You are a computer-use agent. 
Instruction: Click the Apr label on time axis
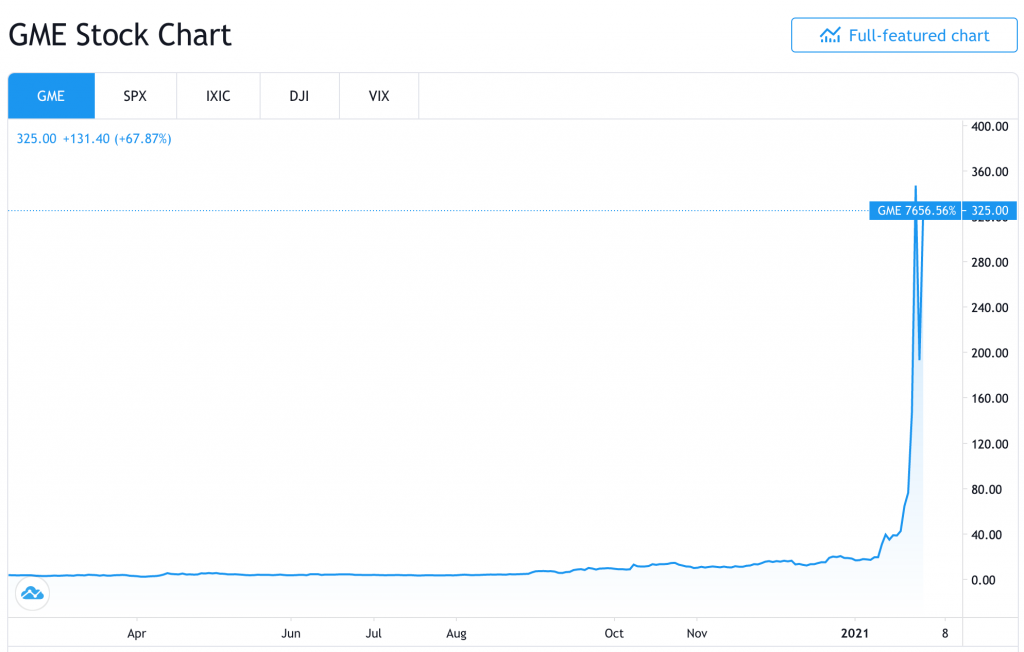137,633
